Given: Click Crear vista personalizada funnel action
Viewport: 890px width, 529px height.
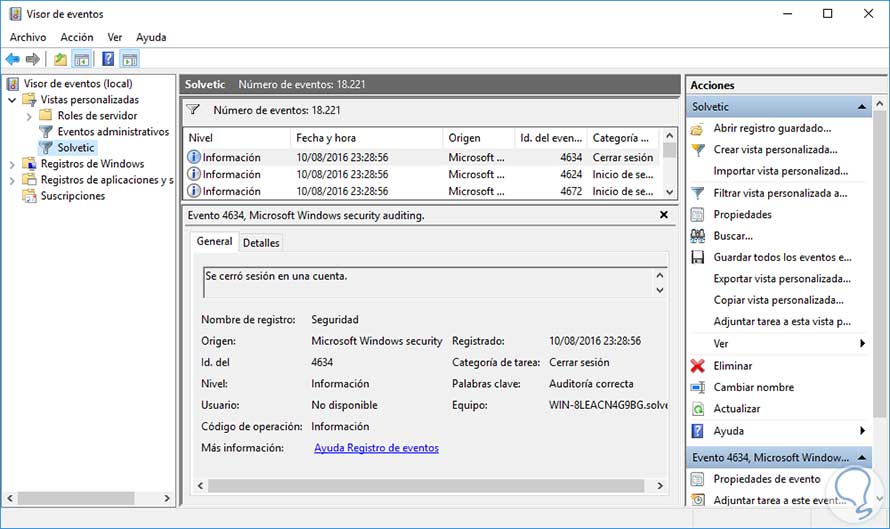Looking at the screenshot, I should (x=774, y=150).
